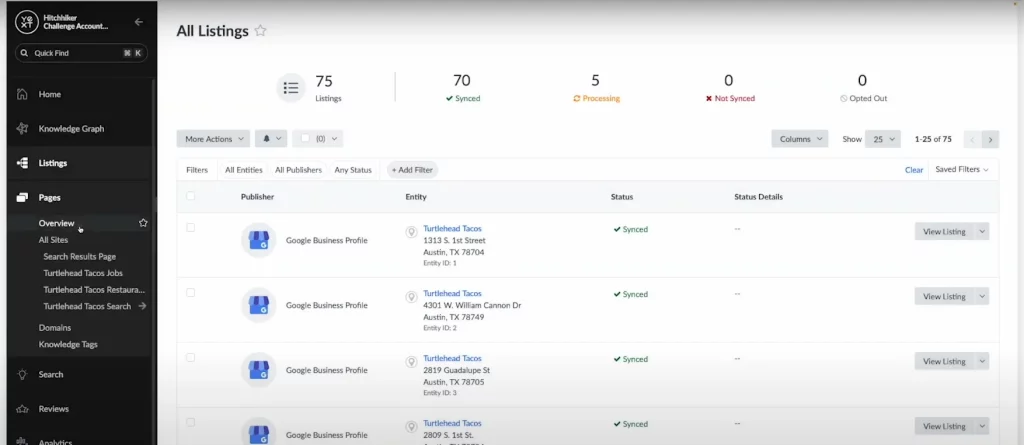Click the listings summary list icon
Viewport: 1024px width, 445px height.
(x=291, y=88)
